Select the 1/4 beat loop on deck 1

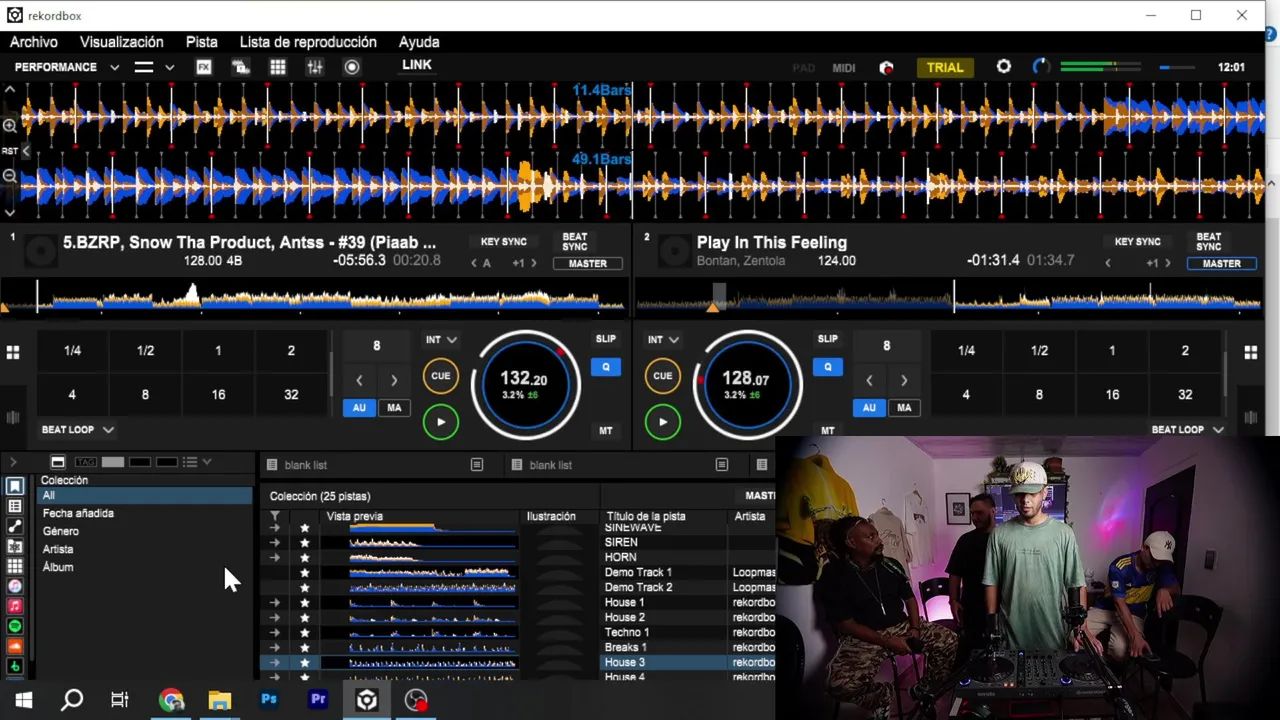pos(72,351)
